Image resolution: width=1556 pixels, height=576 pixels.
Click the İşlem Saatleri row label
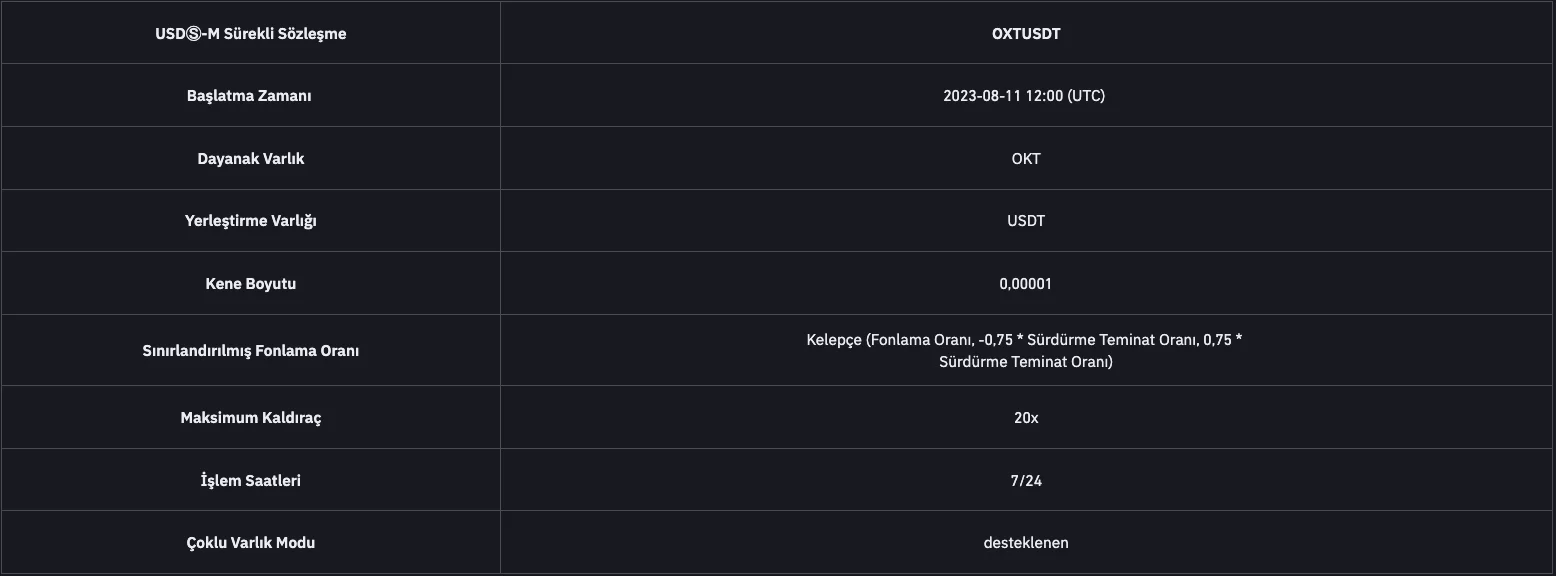[250, 481]
